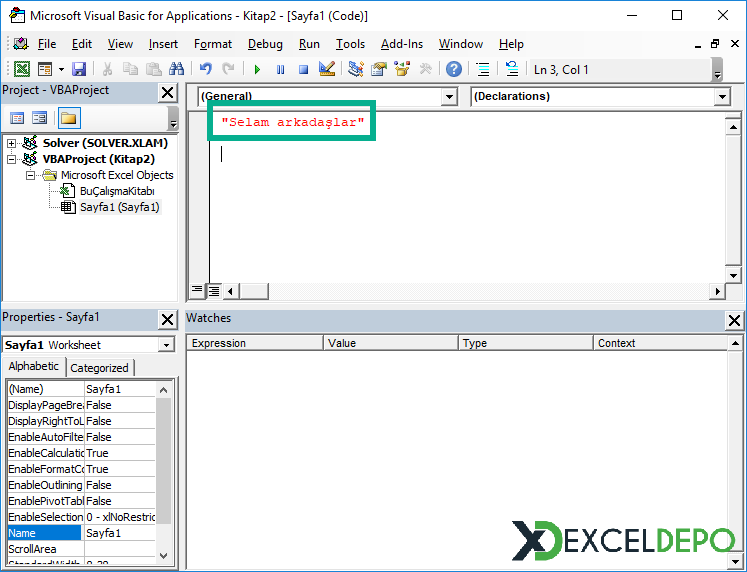Click the Indent toolbar icon
Viewport: 747px width, 572px height.
tap(483, 70)
